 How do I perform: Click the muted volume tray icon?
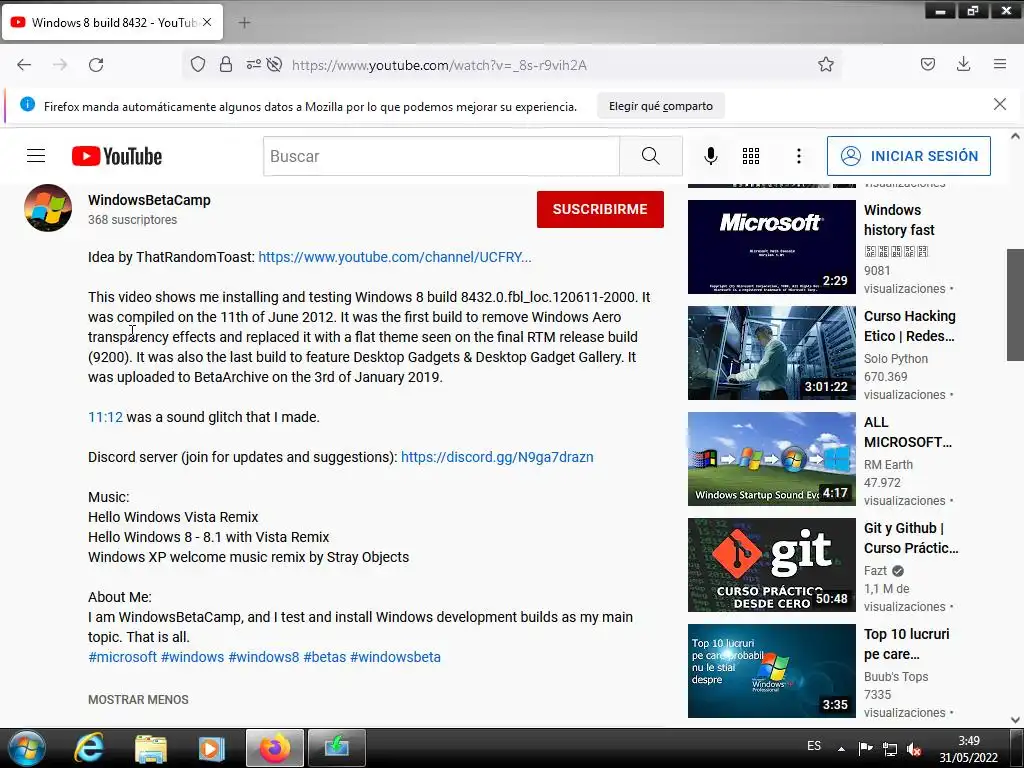[914, 749]
